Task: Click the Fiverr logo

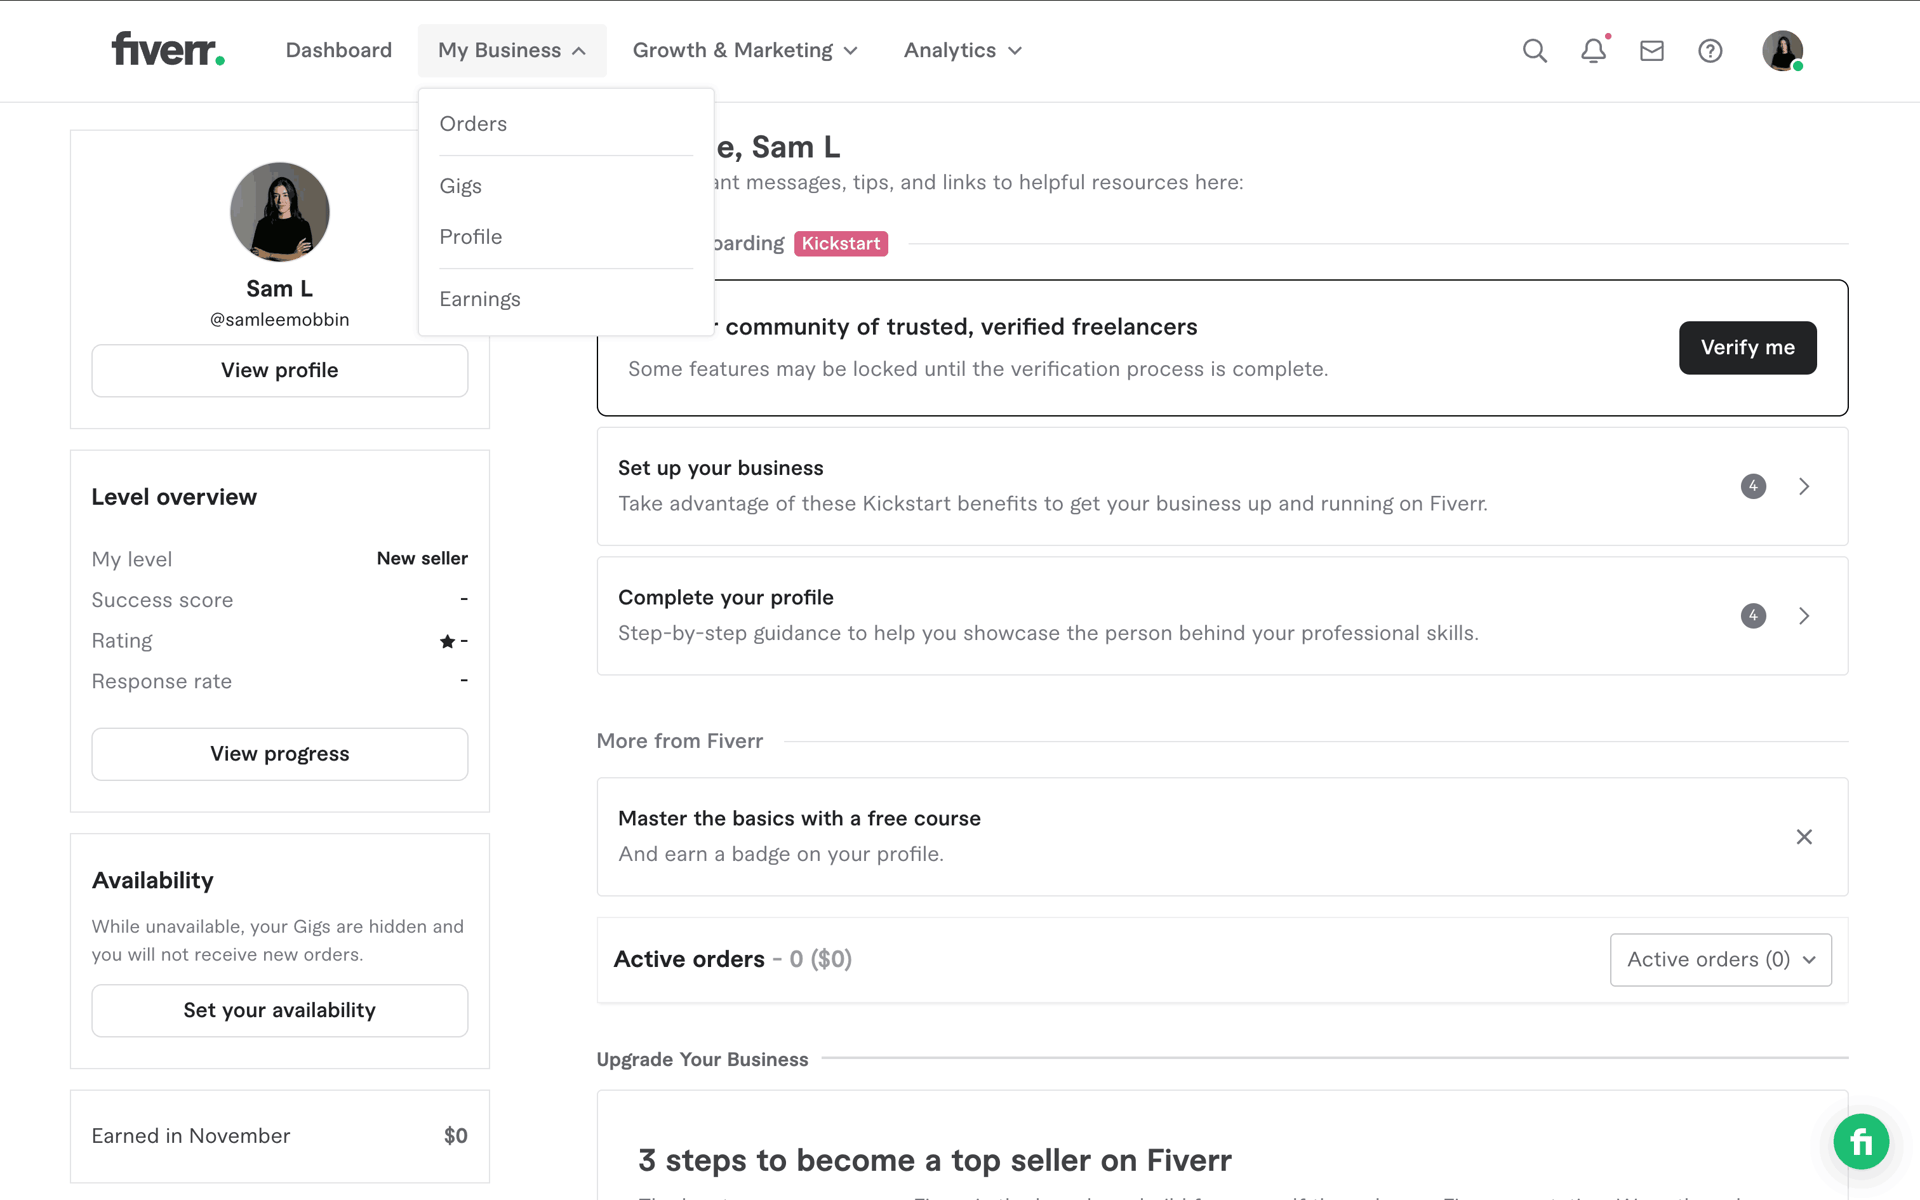Action: pos(168,49)
